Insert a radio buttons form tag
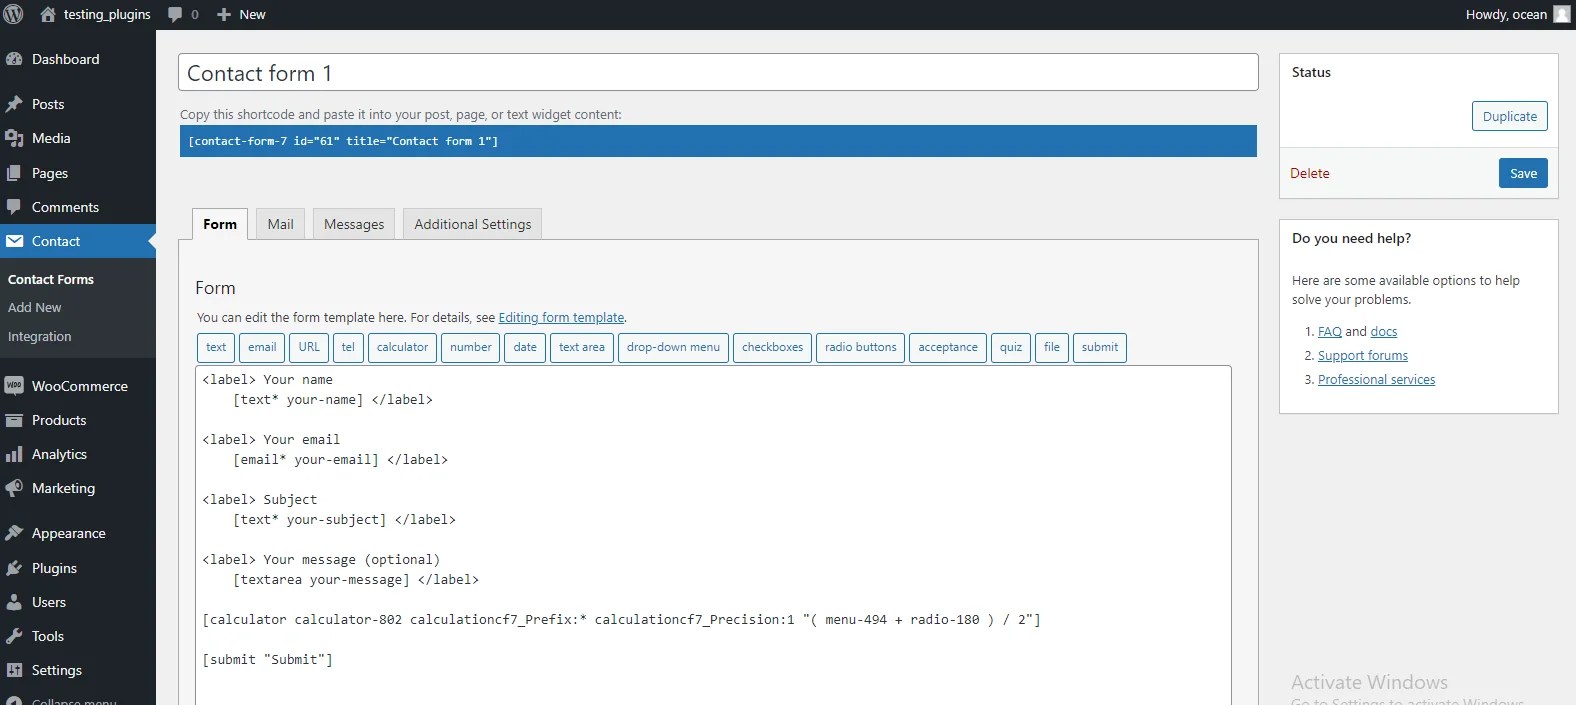The height and width of the screenshot is (705, 1576). pos(860,347)
